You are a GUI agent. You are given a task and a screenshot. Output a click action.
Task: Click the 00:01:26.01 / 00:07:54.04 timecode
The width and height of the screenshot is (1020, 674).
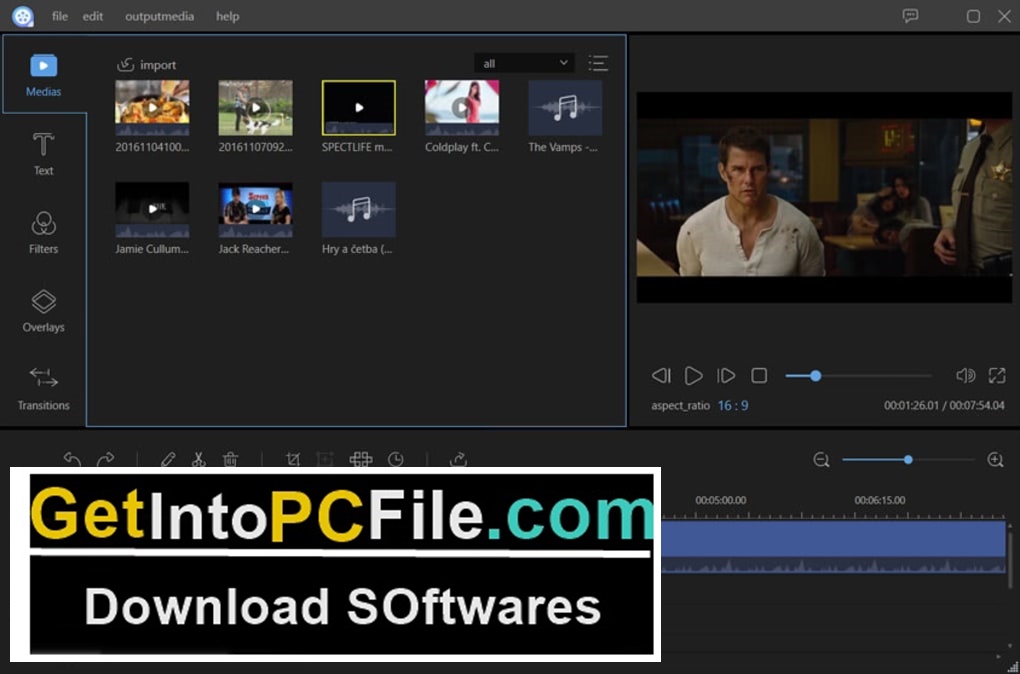[x=944, y=406]
